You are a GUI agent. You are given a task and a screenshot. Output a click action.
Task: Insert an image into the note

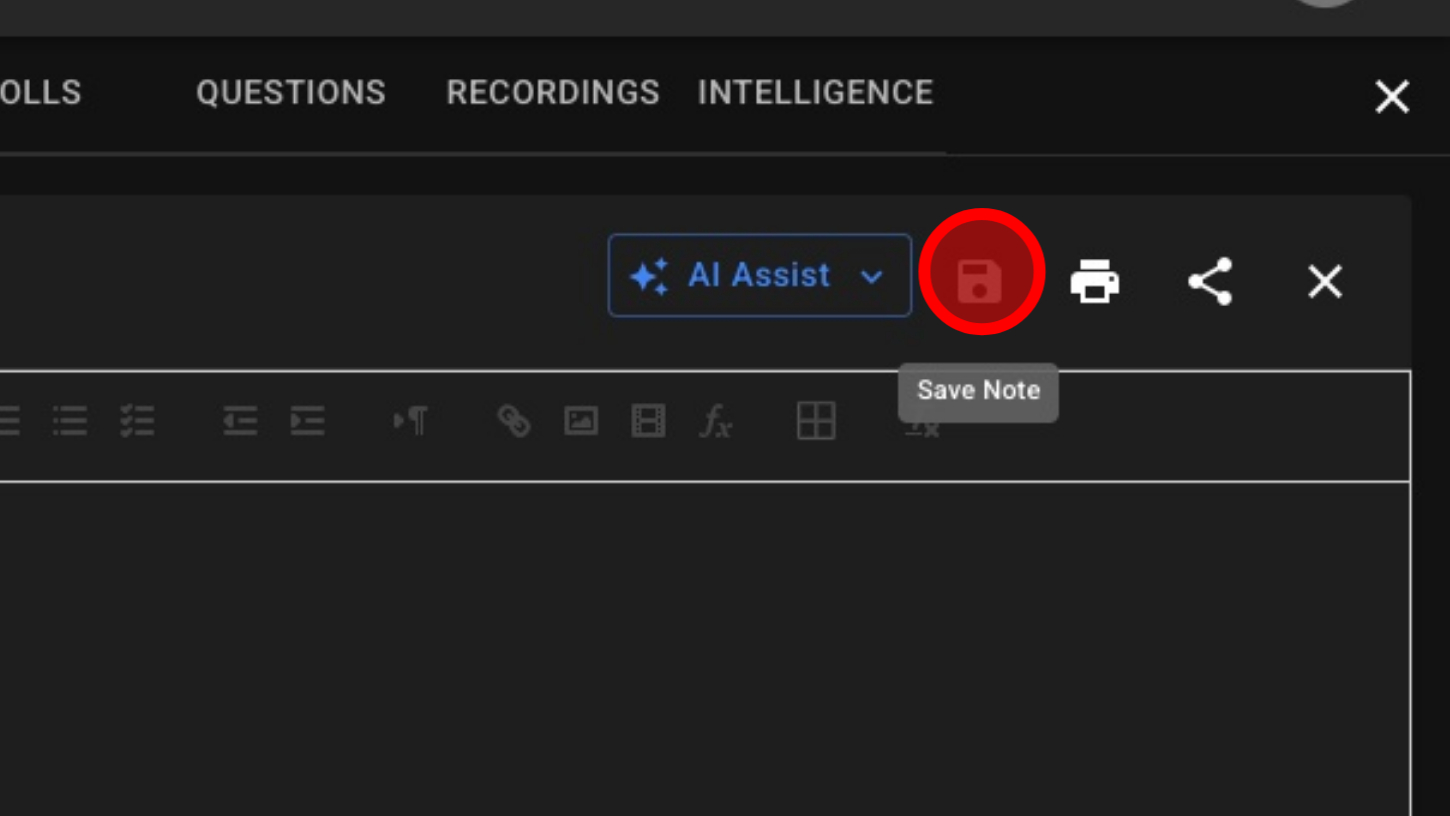581,421
